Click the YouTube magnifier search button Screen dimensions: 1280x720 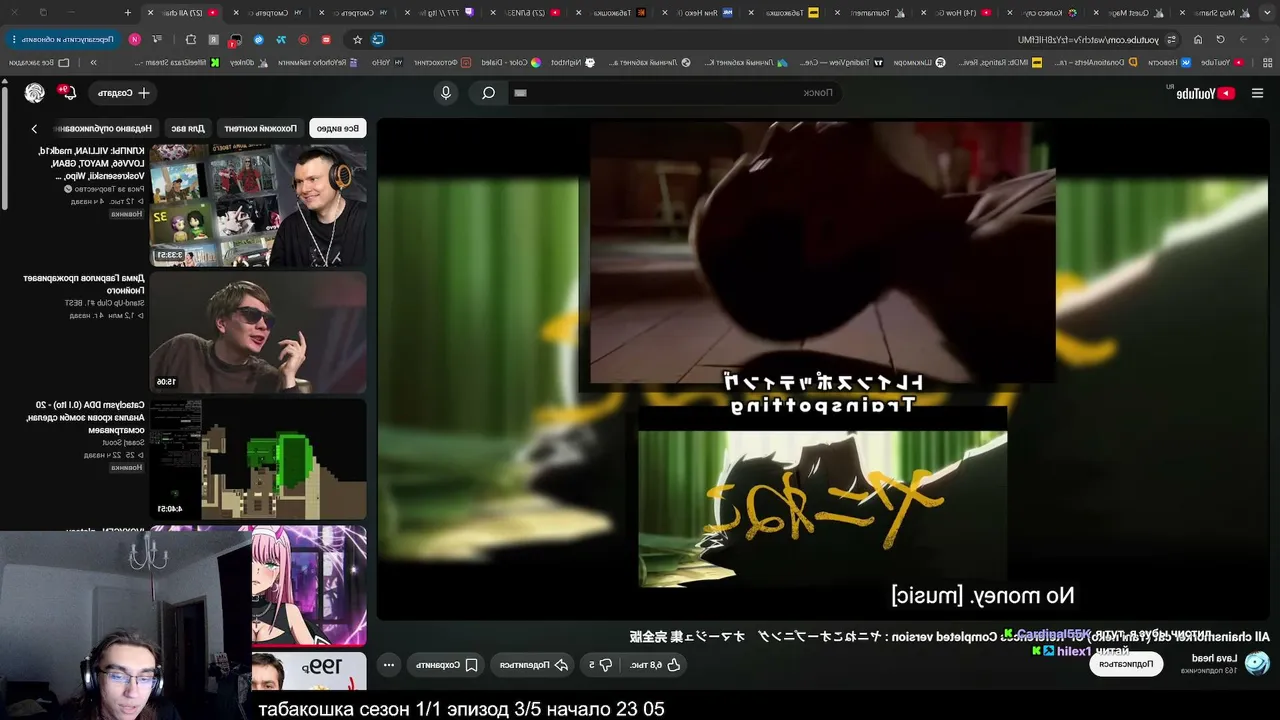[488, 93]
